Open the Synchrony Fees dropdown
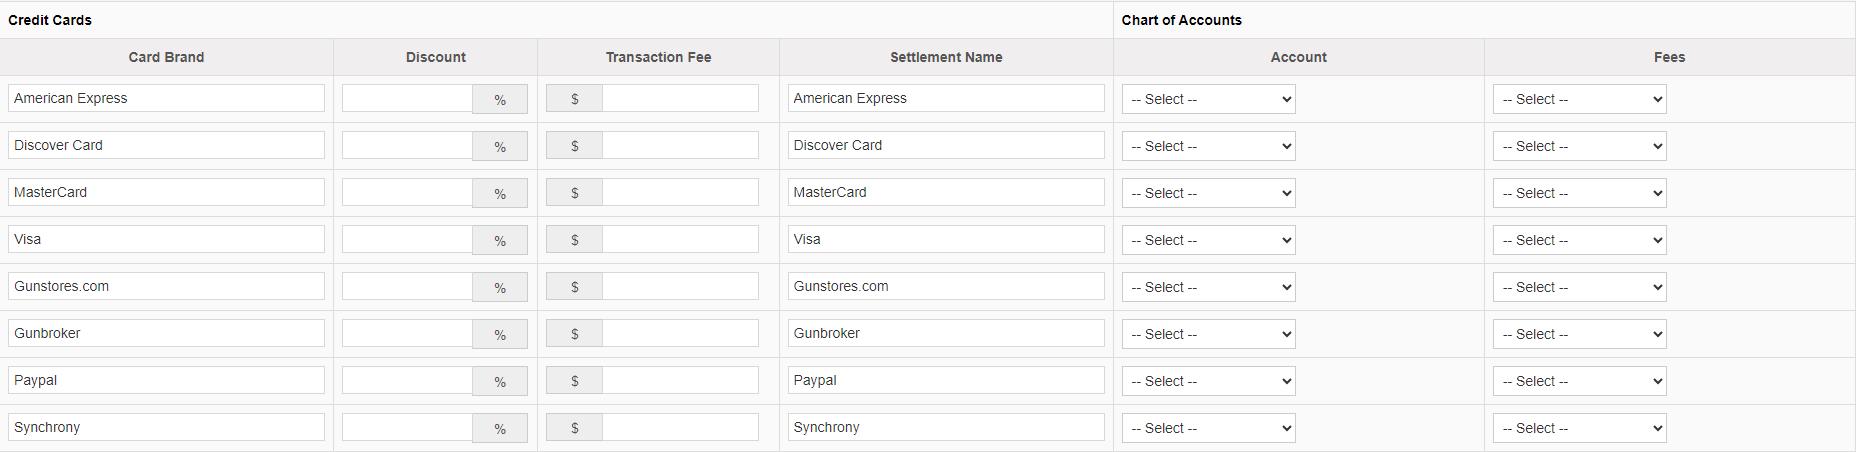 1579,428
